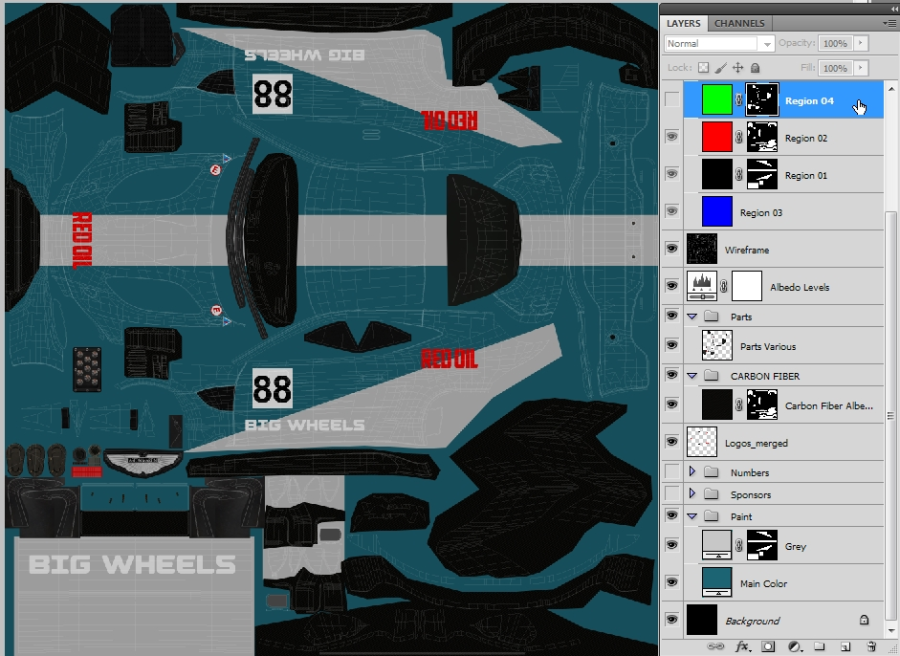This screenshot has height=656, width=900.
Task: Click the Aston Martin wings badge on canvas
Action: [143, 460]
